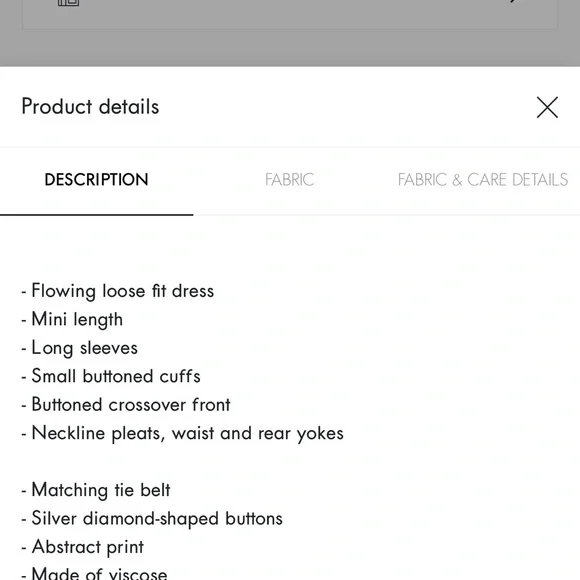
Task: Click the 'Neckline pleats, waist and rear yokes' line
Action: pyautogui.click(x=182, y=433)
